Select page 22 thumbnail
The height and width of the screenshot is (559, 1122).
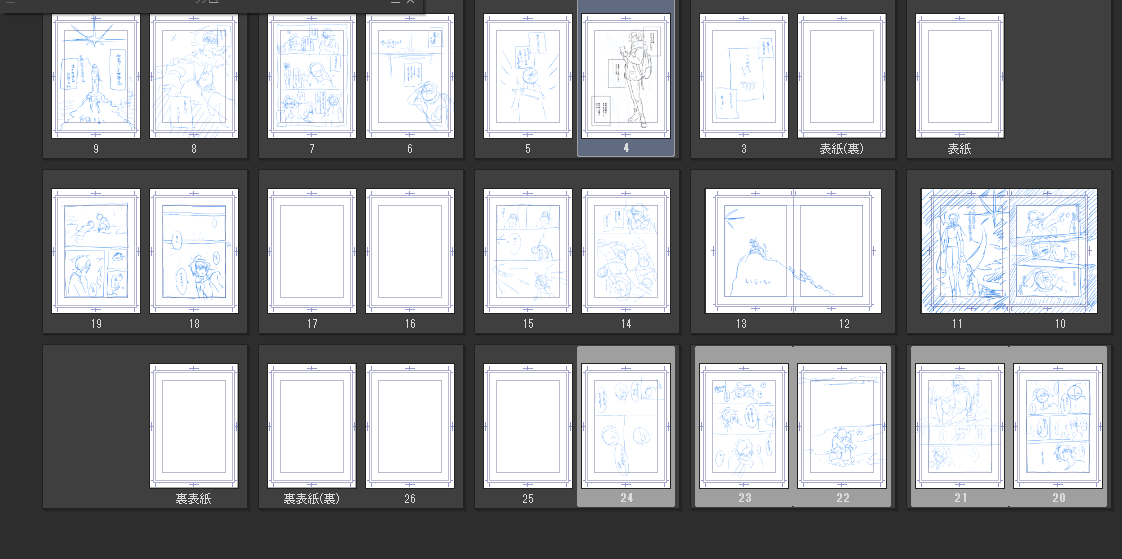click(x=842, y=425)
